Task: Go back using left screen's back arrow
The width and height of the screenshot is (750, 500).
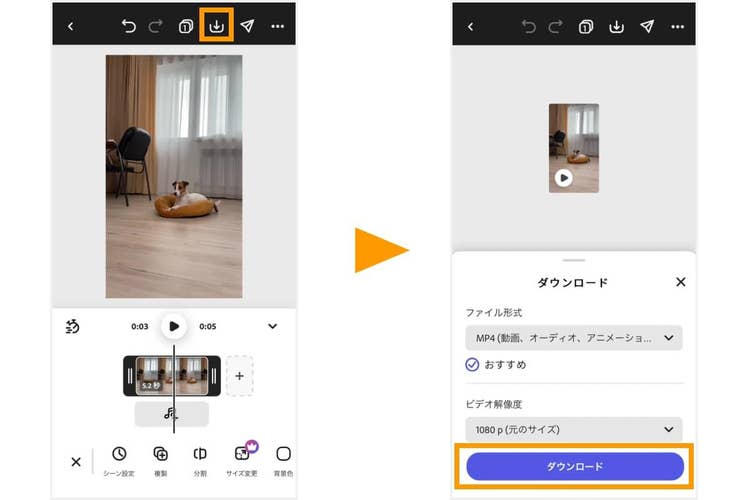Action: coord(71,26)
